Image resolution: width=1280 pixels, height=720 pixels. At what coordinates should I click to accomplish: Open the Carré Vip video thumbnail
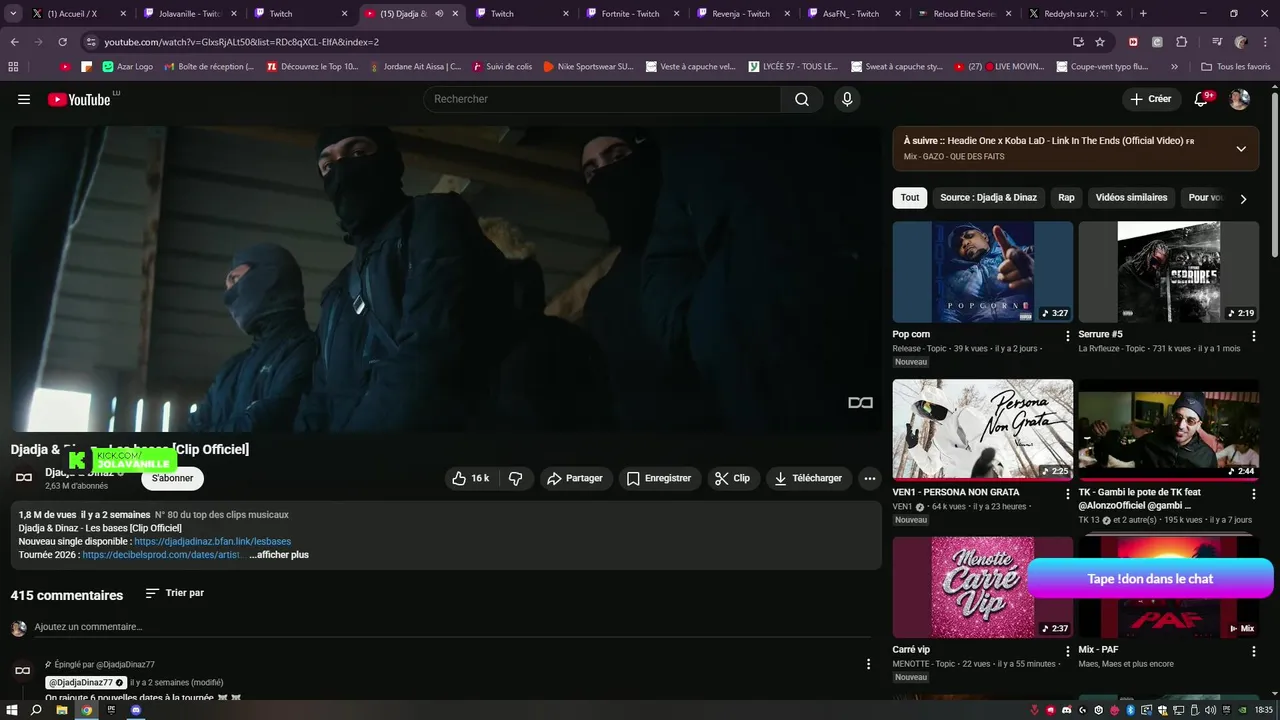coord(983,587)
